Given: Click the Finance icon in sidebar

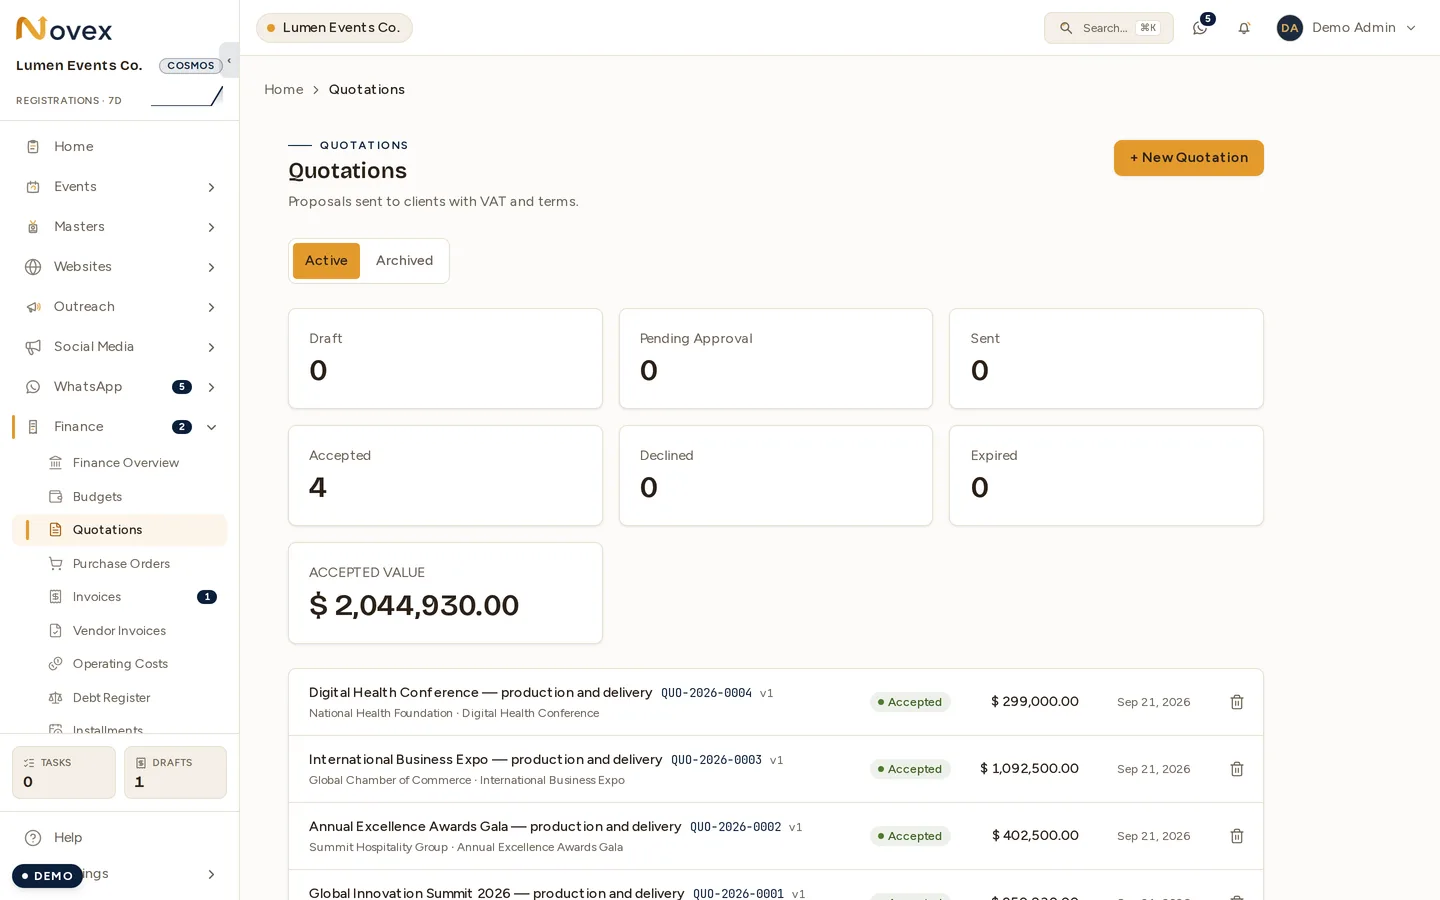Looking at the screenshot, I should (33, 427).
